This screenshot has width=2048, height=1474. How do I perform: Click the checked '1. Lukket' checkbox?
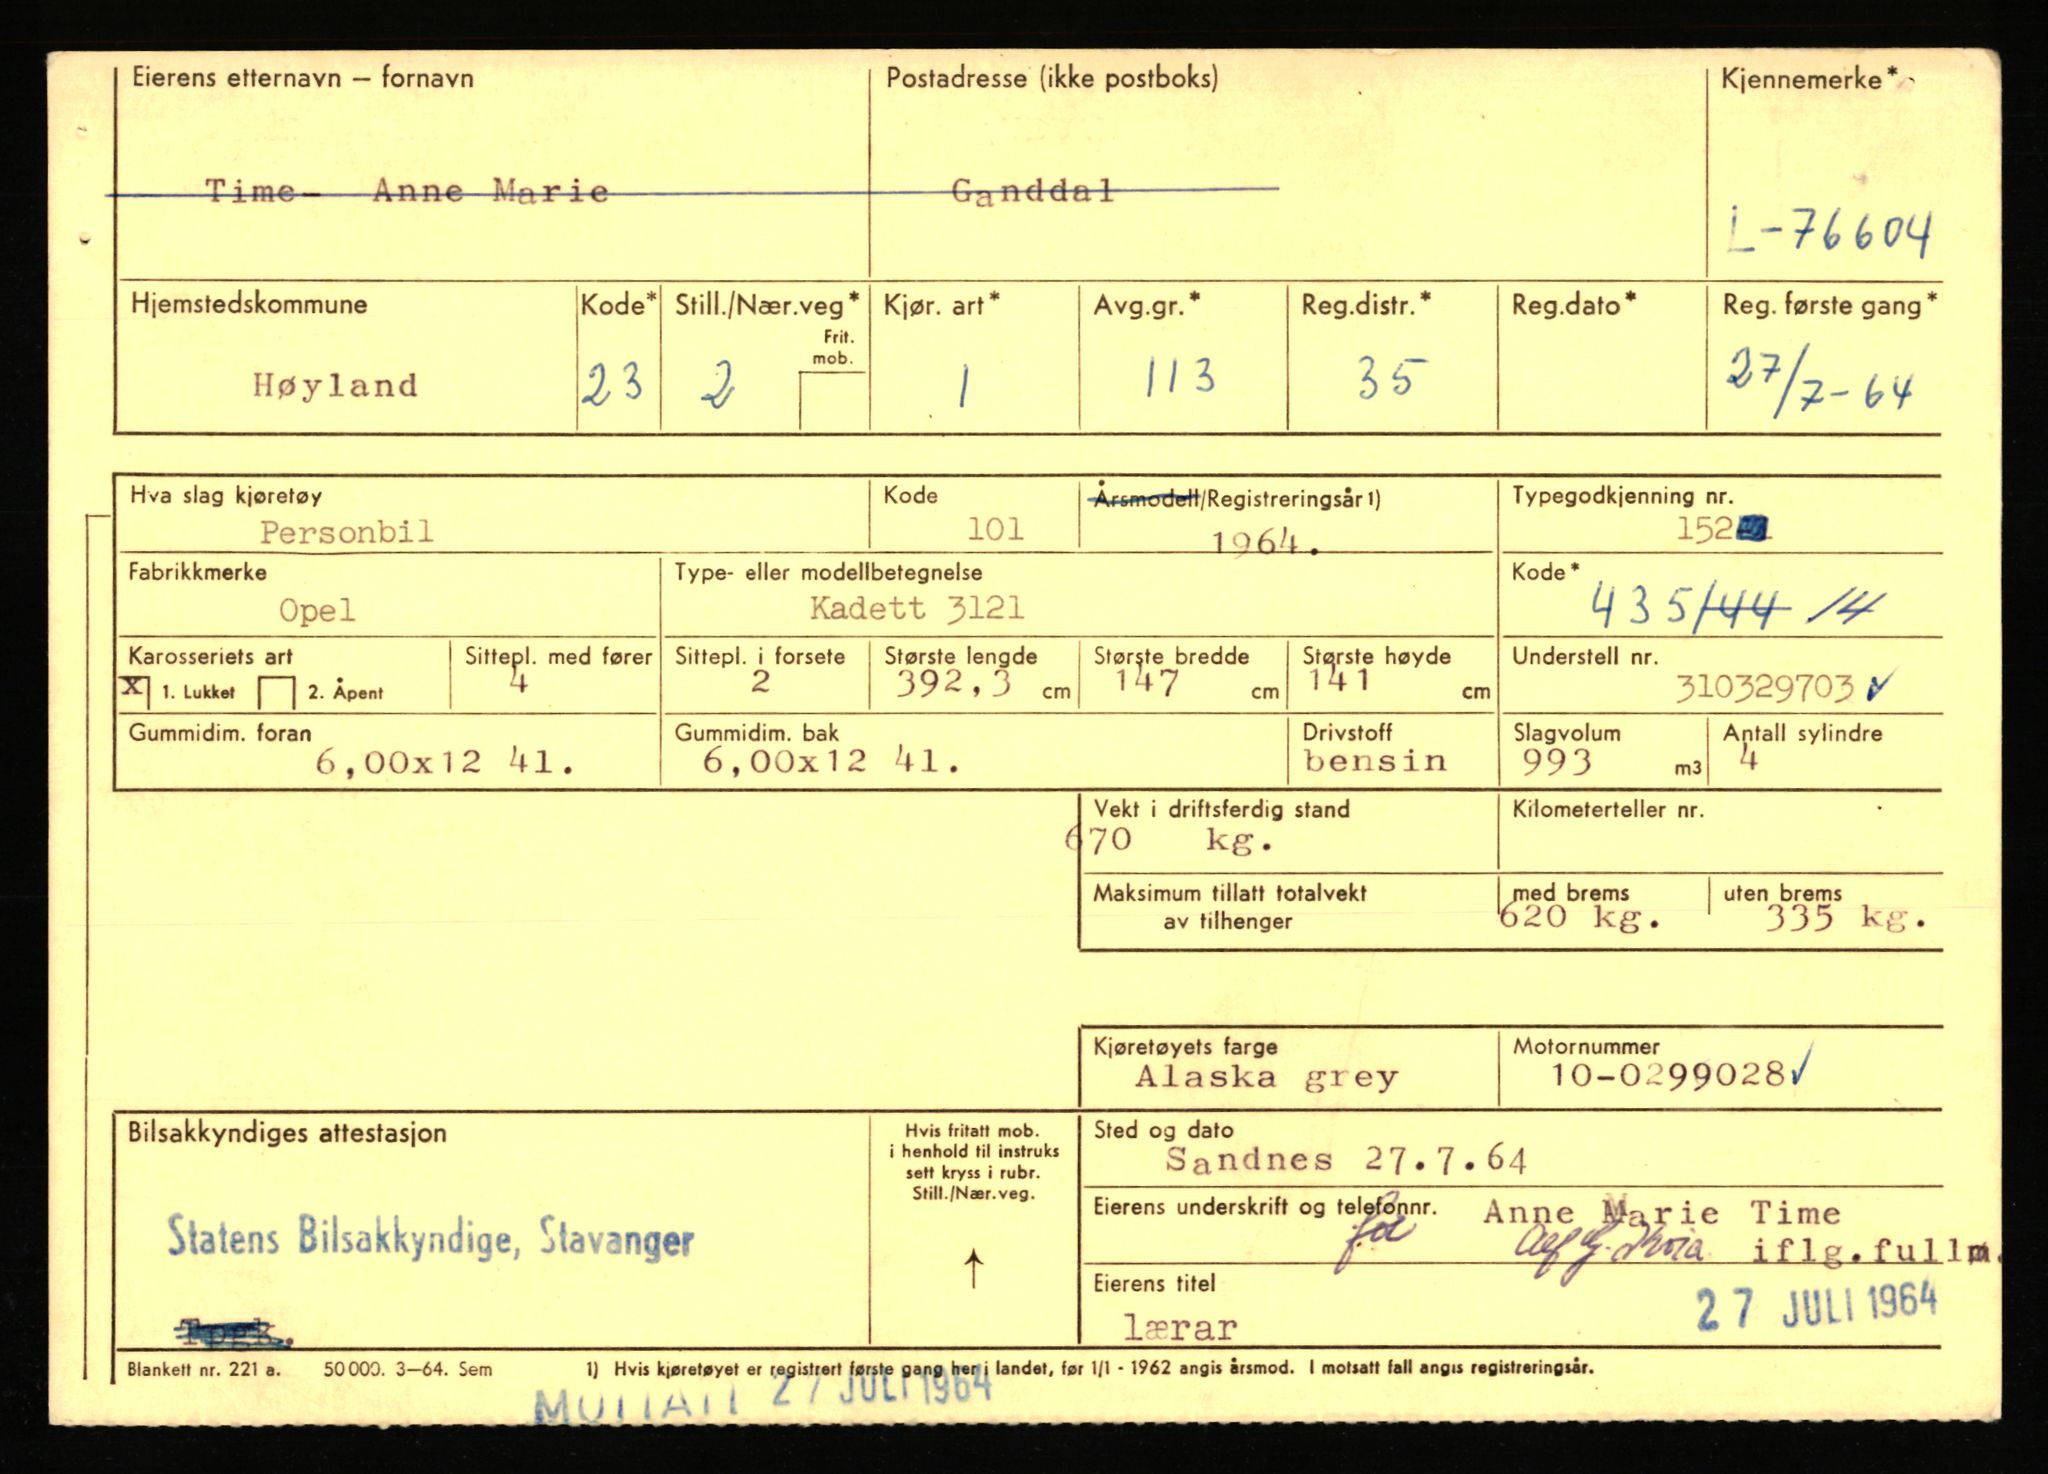[x=134, y=691]
